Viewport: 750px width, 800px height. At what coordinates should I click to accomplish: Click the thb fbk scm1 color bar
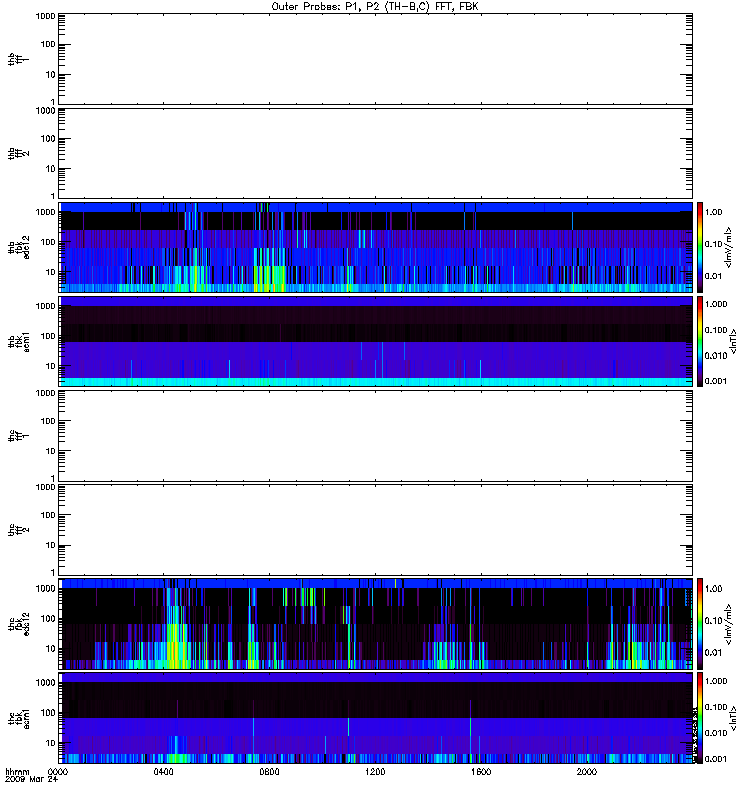point(700,341)
